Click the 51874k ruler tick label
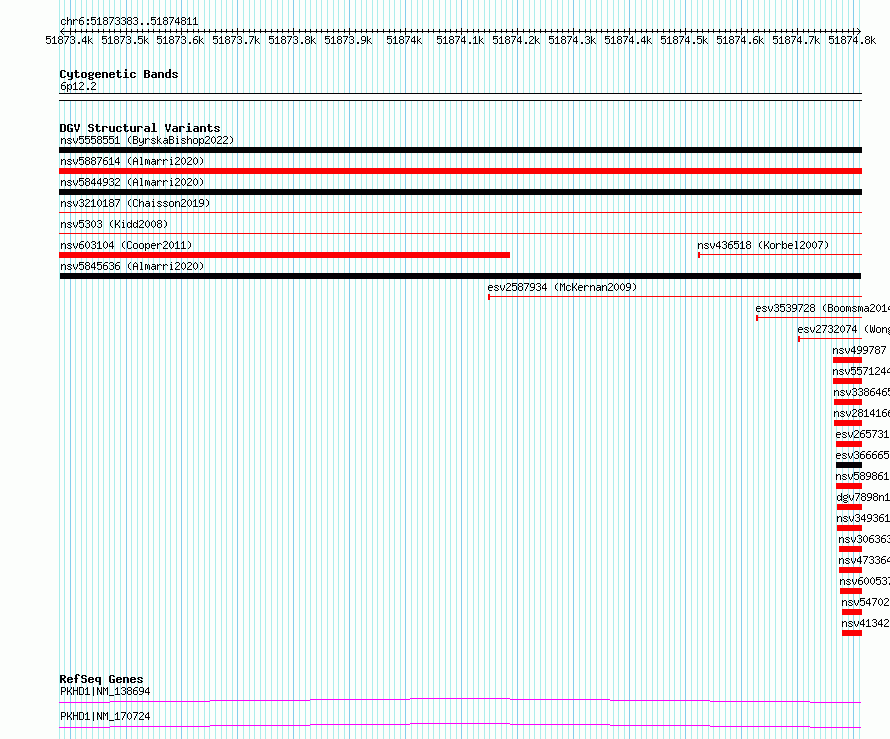This screenshot has height=739, width=890. click(404, 40)
